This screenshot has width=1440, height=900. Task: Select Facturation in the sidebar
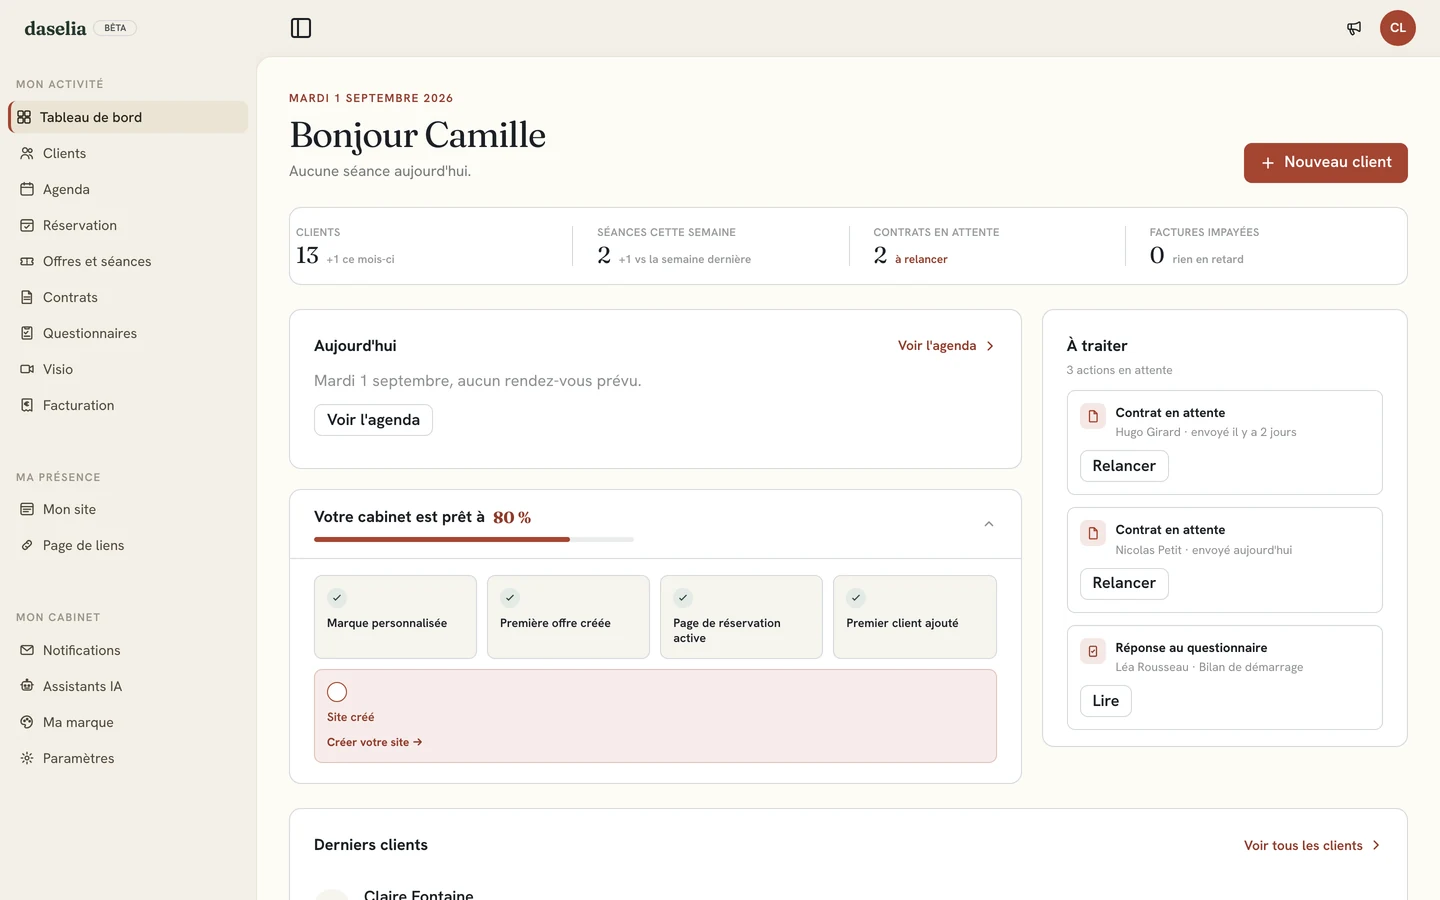[128, 405]
